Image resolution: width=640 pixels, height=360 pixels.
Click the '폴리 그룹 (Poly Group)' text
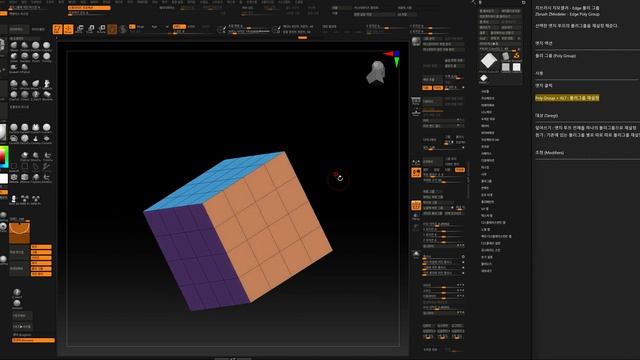[x=556, y=56]
